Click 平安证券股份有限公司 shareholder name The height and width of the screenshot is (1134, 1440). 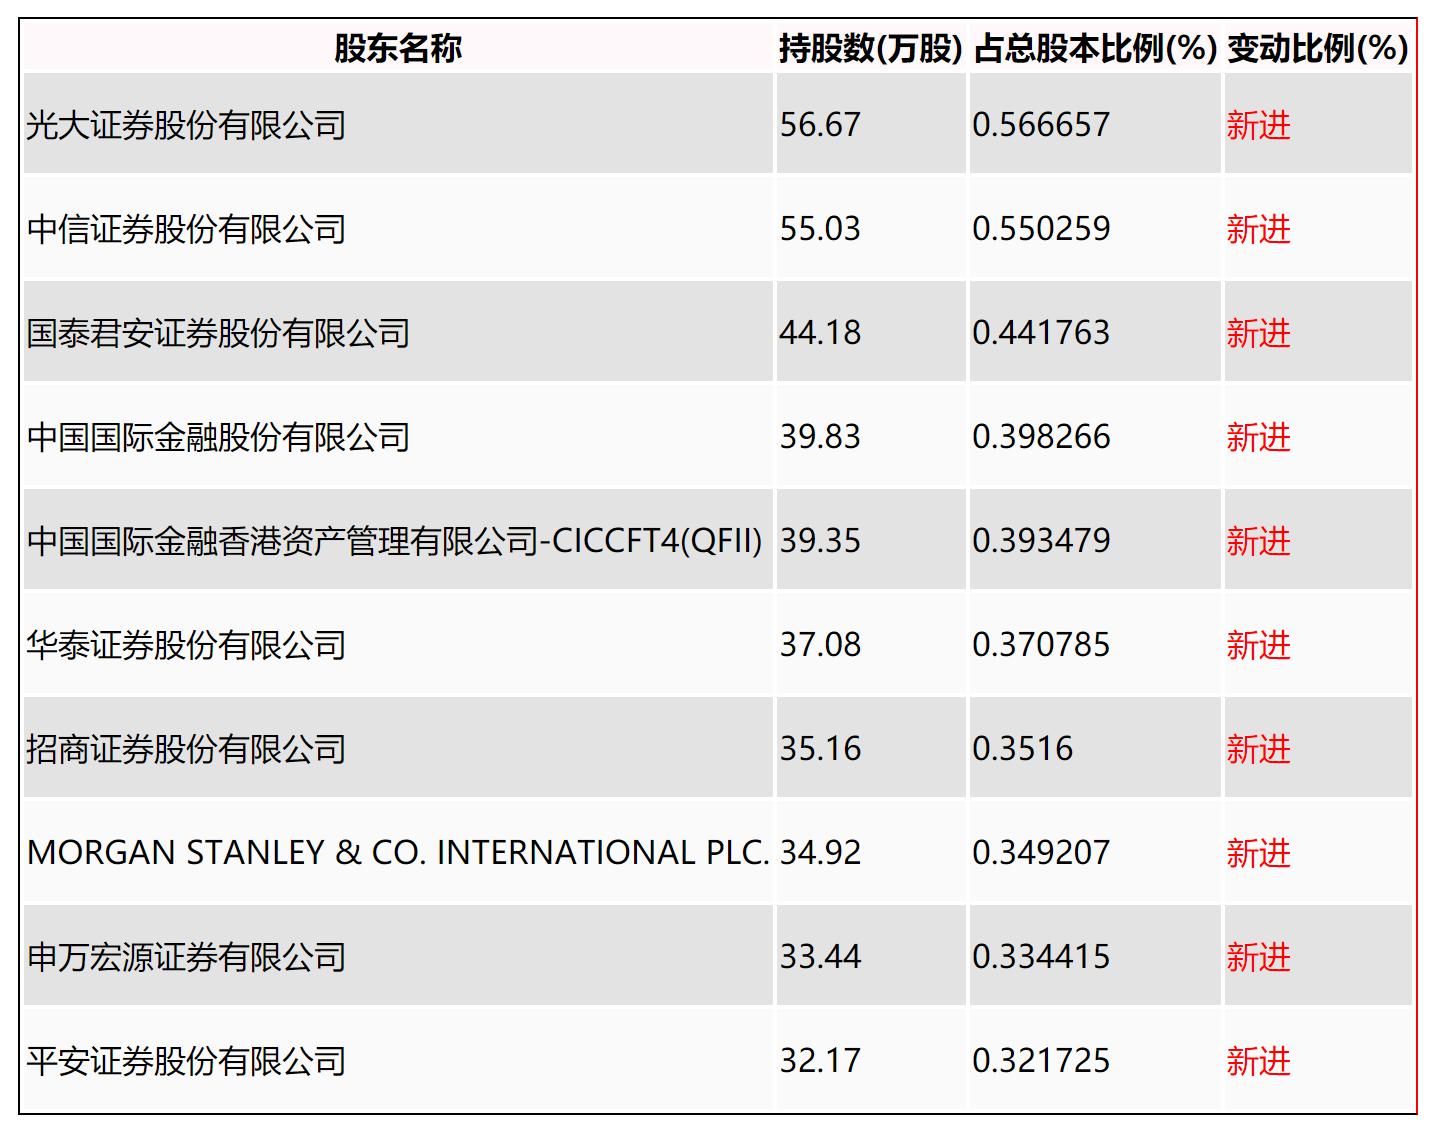[x=186, y=1061]
